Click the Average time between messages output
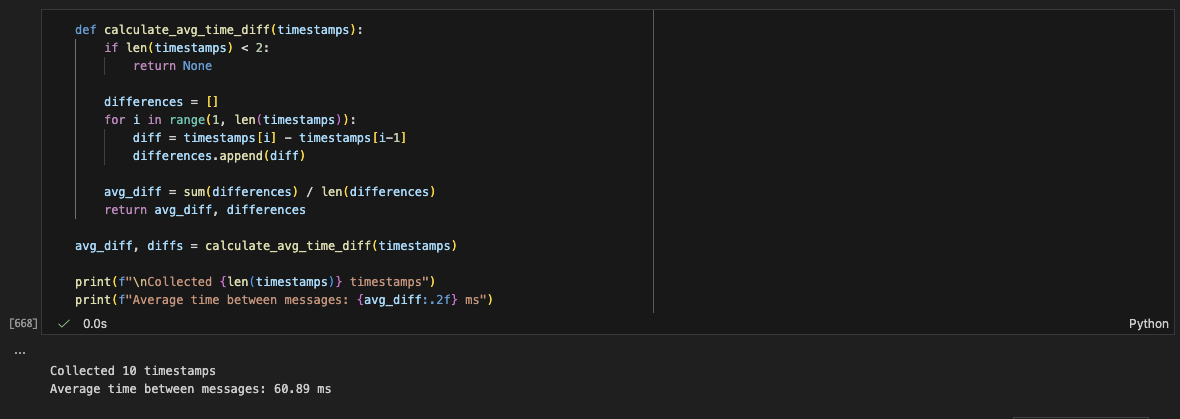Screen dimensions: 1180x419 tap(190, 388)
